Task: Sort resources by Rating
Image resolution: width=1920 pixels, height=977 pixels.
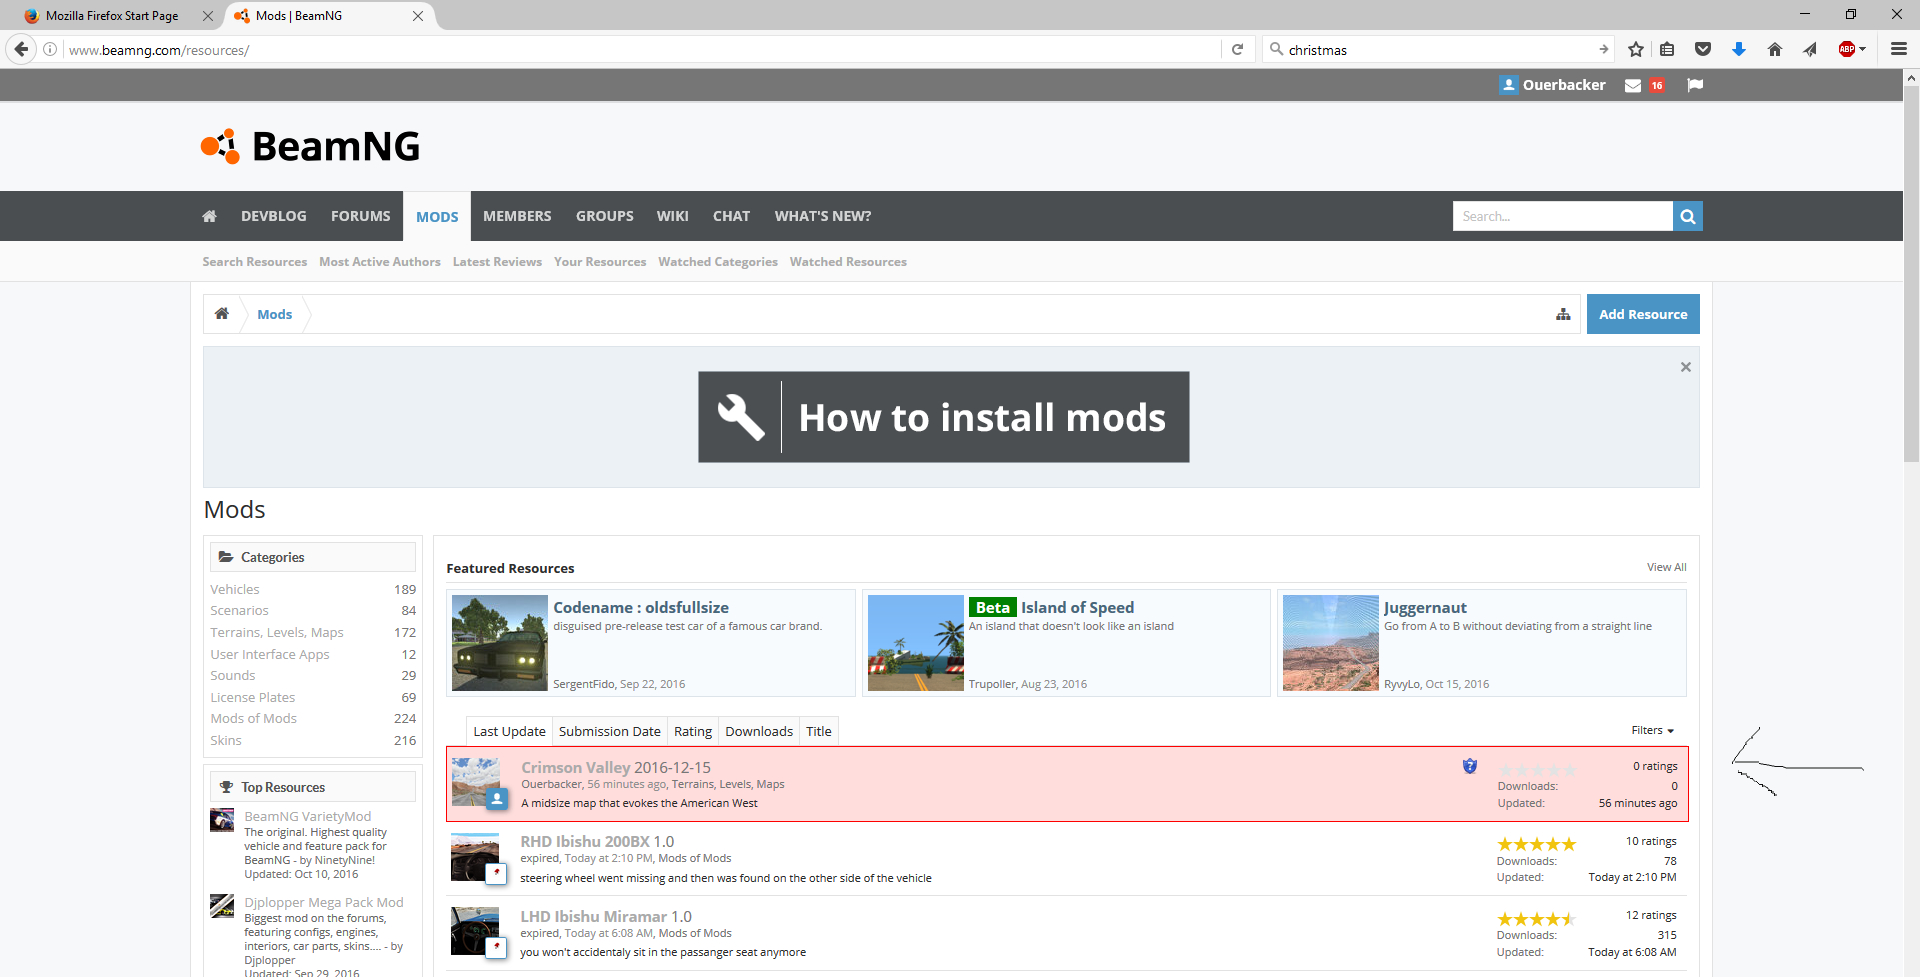Action: pyautogui.click(x=693, y=731)
